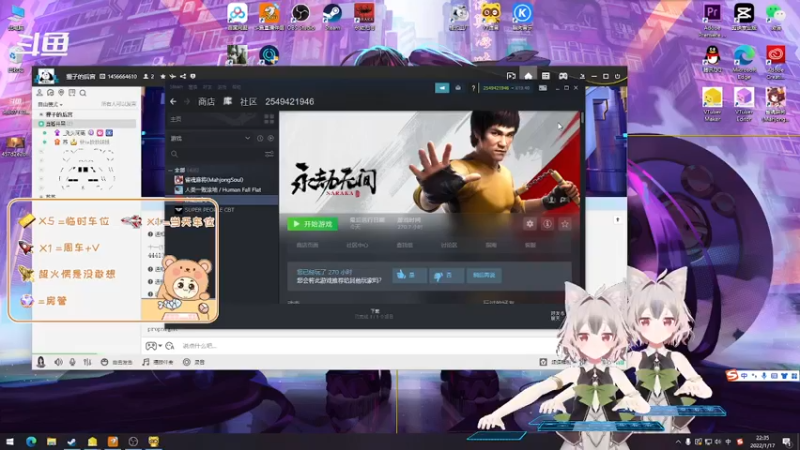800x450 pixels.
Task: Collapse the 全部 game category
Action: coord(171,170)
